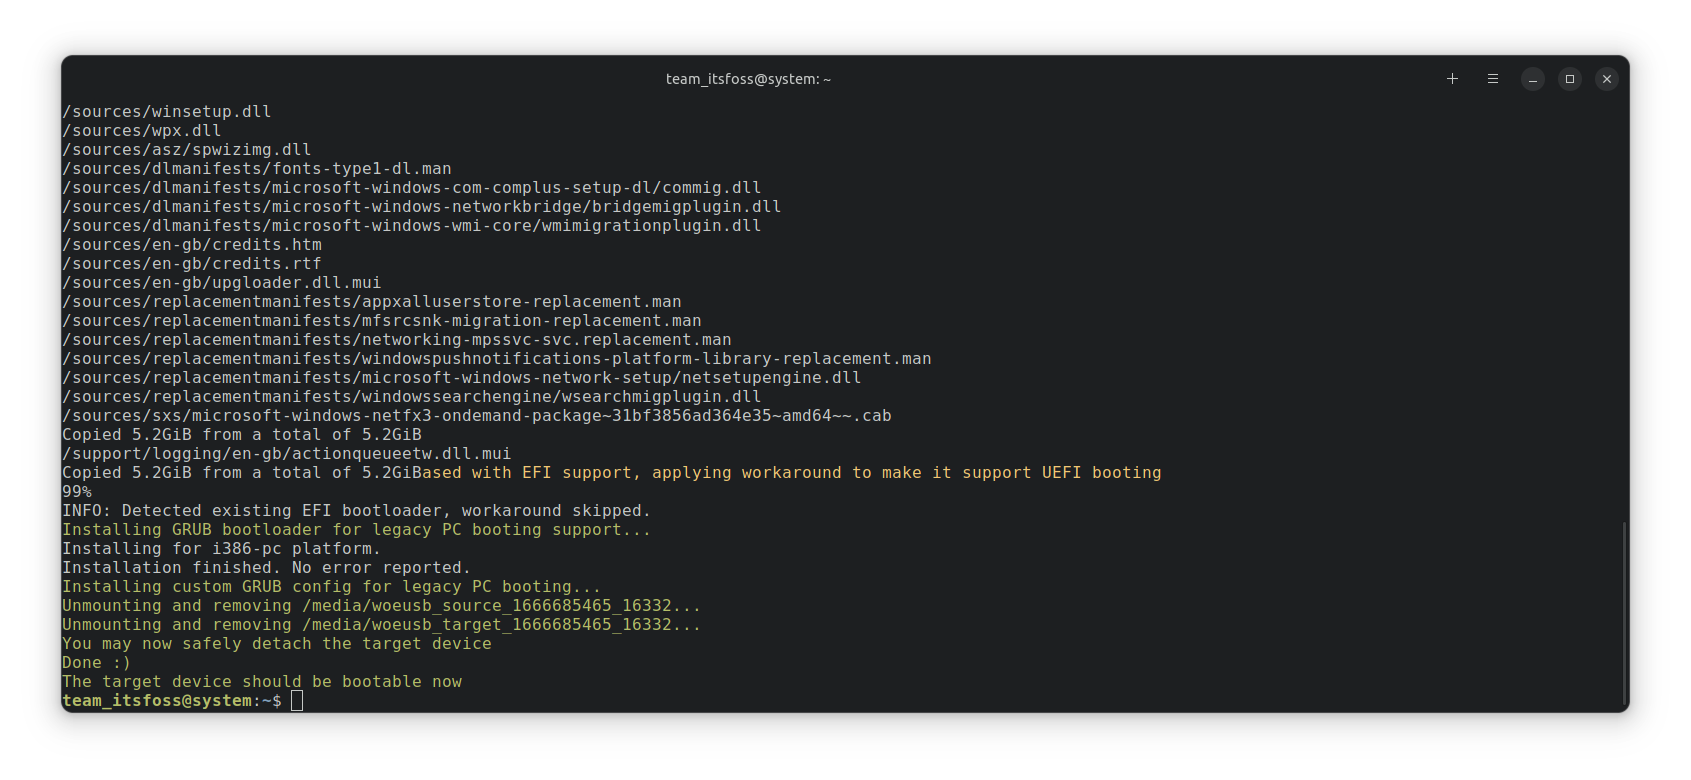Screen dimensions: 1691x780
Task: Click The target device should be bootable now
Action: click(x=262, y=681)
